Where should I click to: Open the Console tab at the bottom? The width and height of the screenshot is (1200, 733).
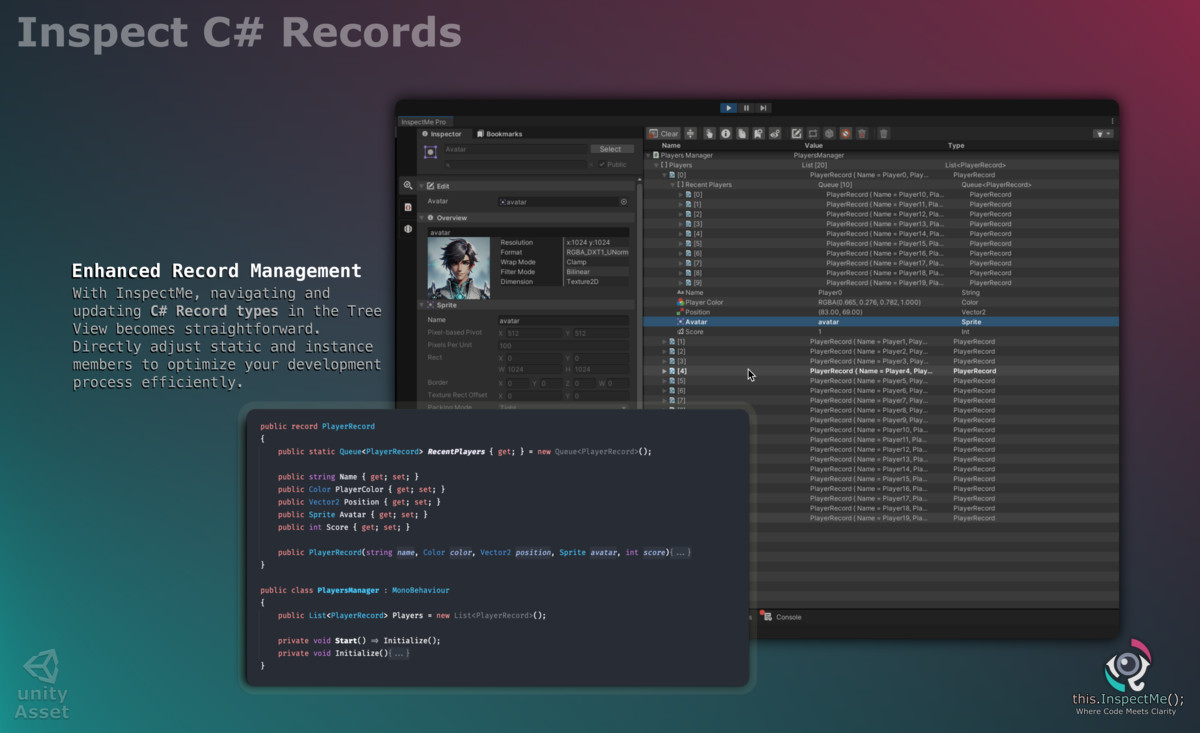point(781,617)
